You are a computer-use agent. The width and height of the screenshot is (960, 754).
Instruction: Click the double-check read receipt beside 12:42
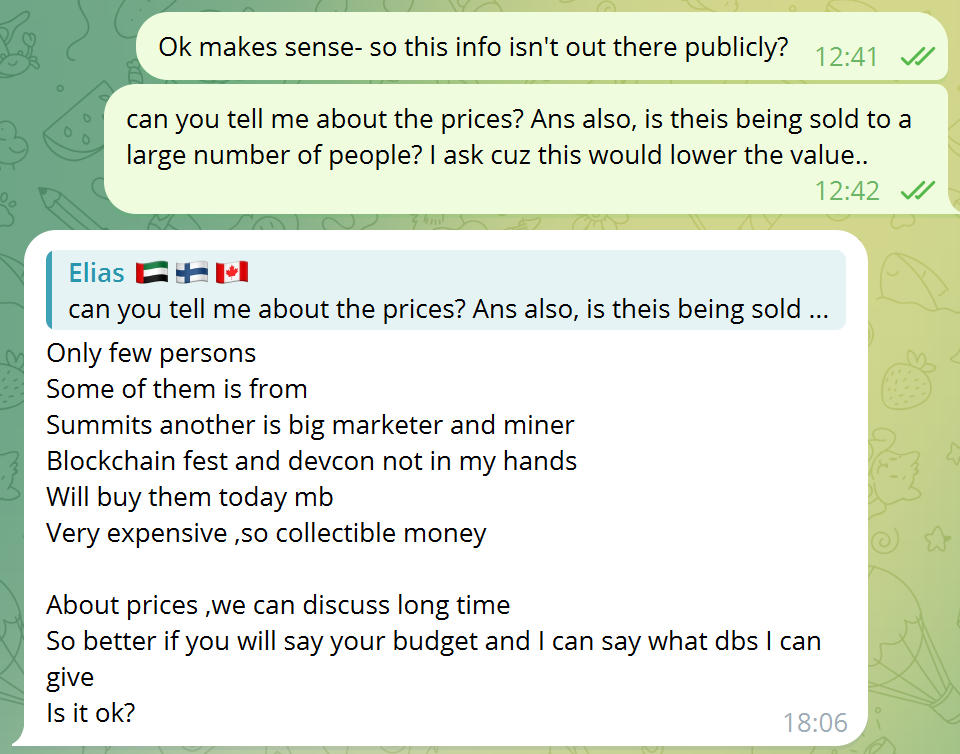[x=917, y=191]
